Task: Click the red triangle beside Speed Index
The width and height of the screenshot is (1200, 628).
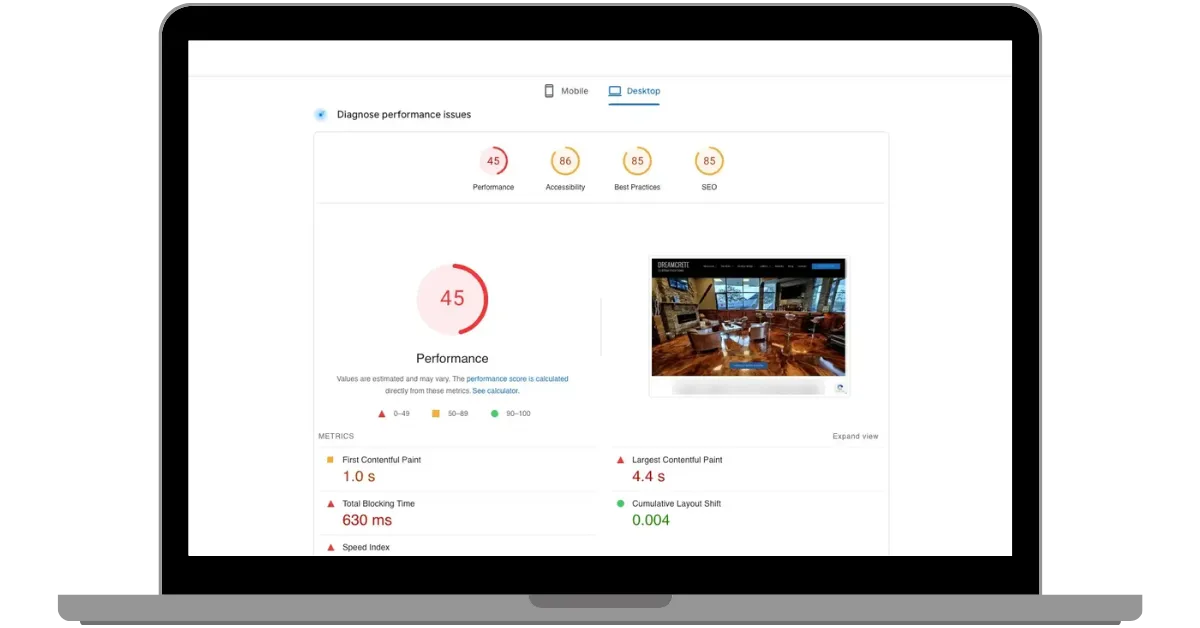Action: [330, 548]
